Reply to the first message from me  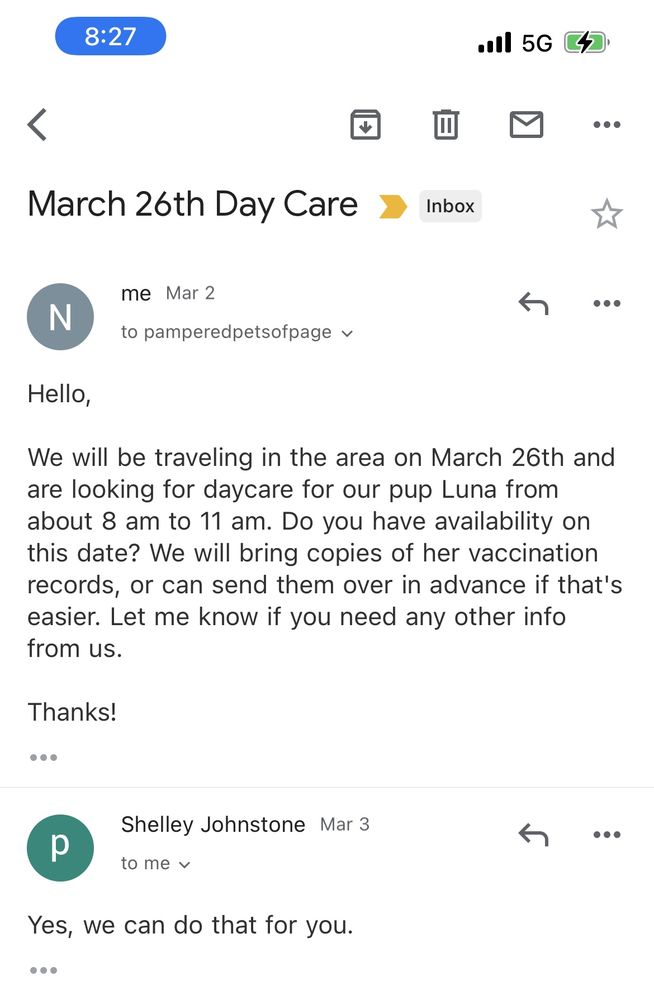(533, 303)
